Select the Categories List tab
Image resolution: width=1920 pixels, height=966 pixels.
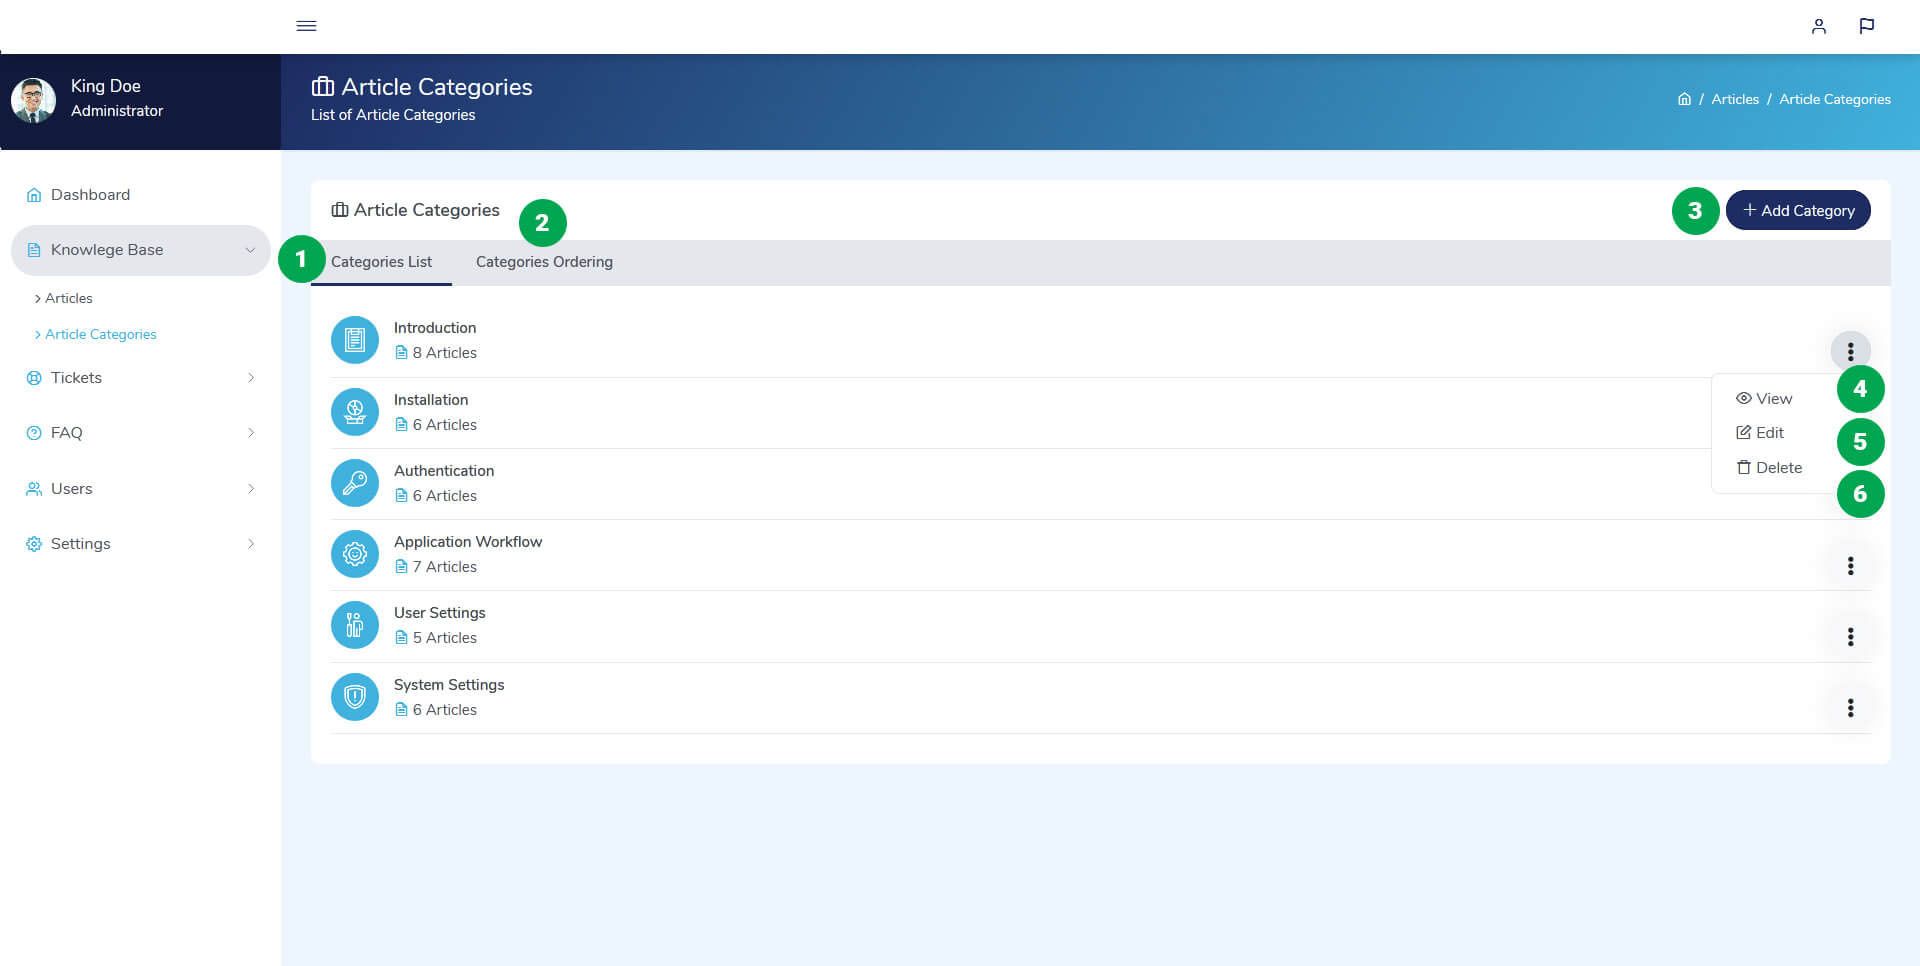(x=381, y=262)
